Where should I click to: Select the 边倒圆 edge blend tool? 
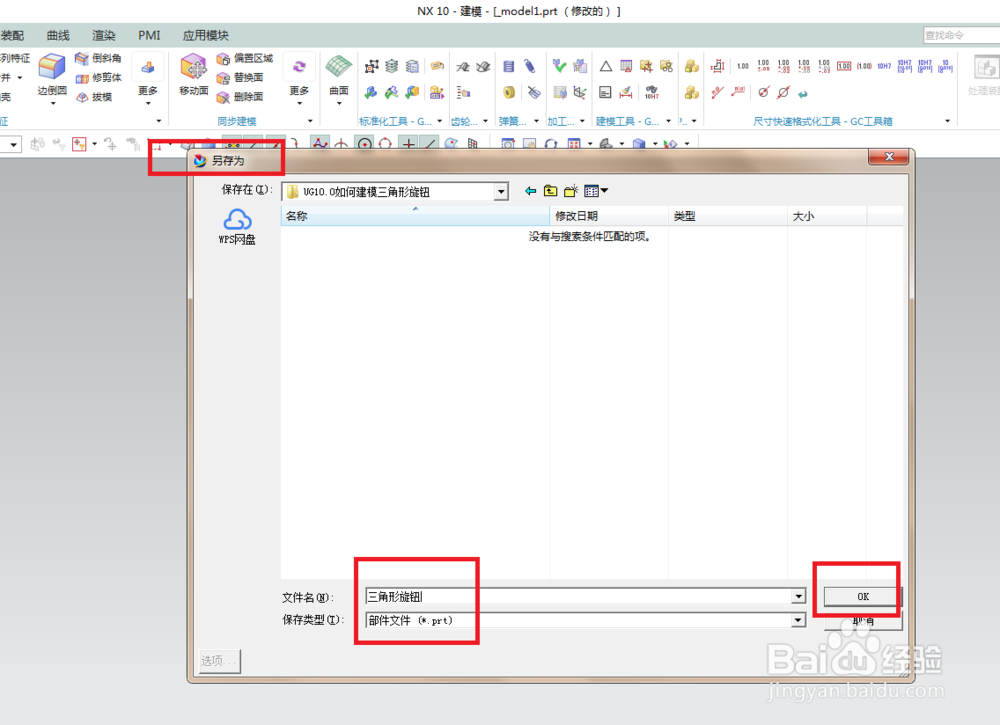point(52,75)
